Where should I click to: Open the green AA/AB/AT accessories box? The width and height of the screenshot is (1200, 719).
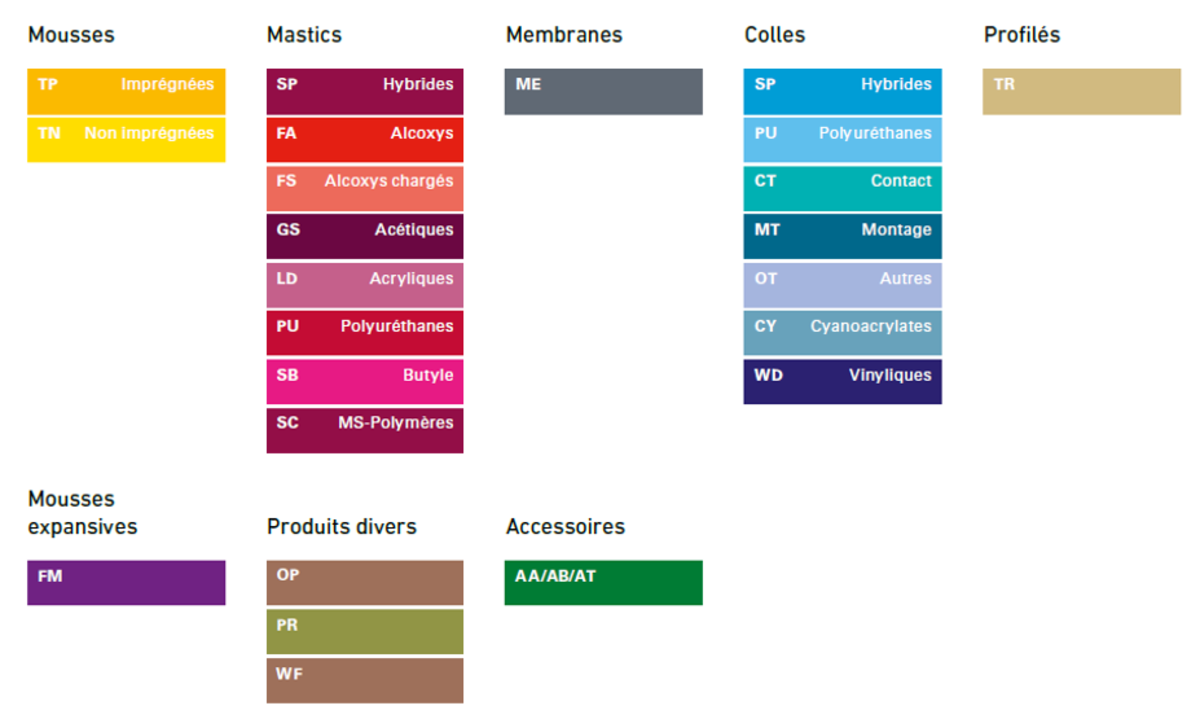603,583
